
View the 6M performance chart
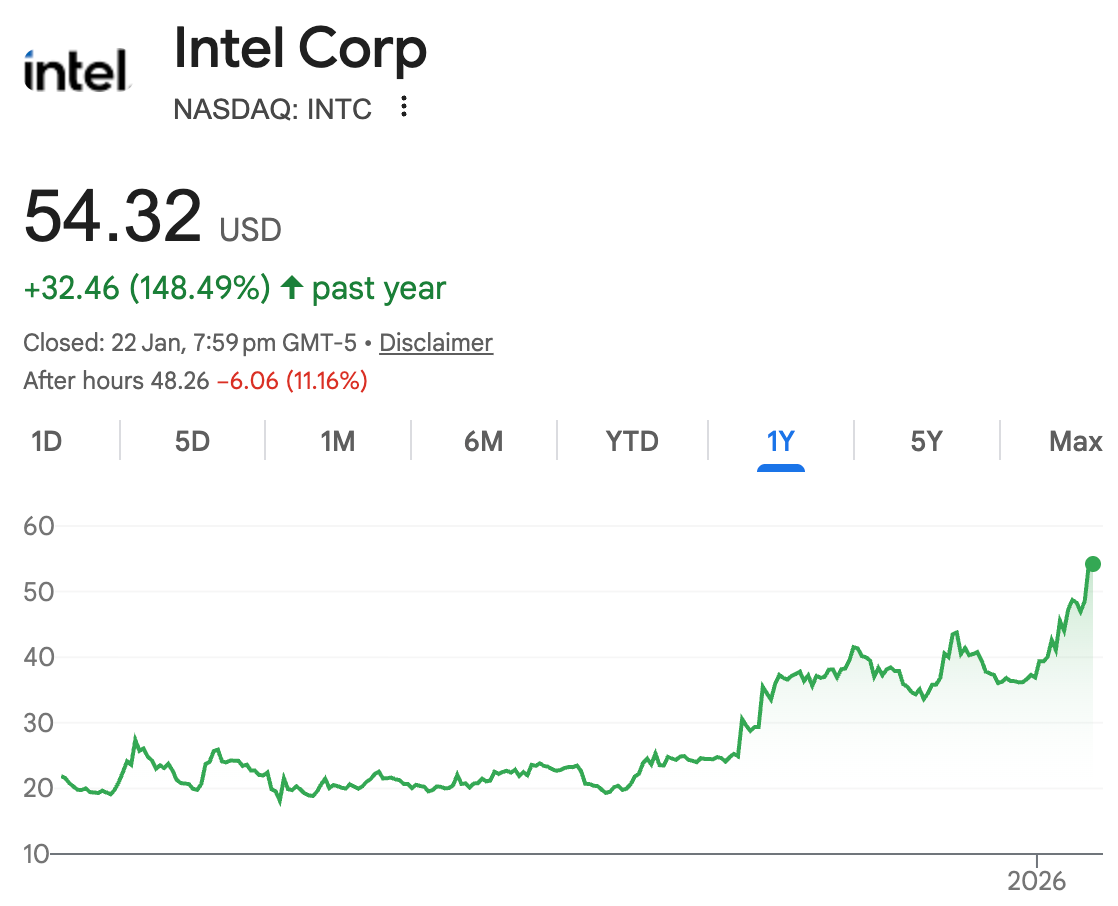tap(483, 441)
